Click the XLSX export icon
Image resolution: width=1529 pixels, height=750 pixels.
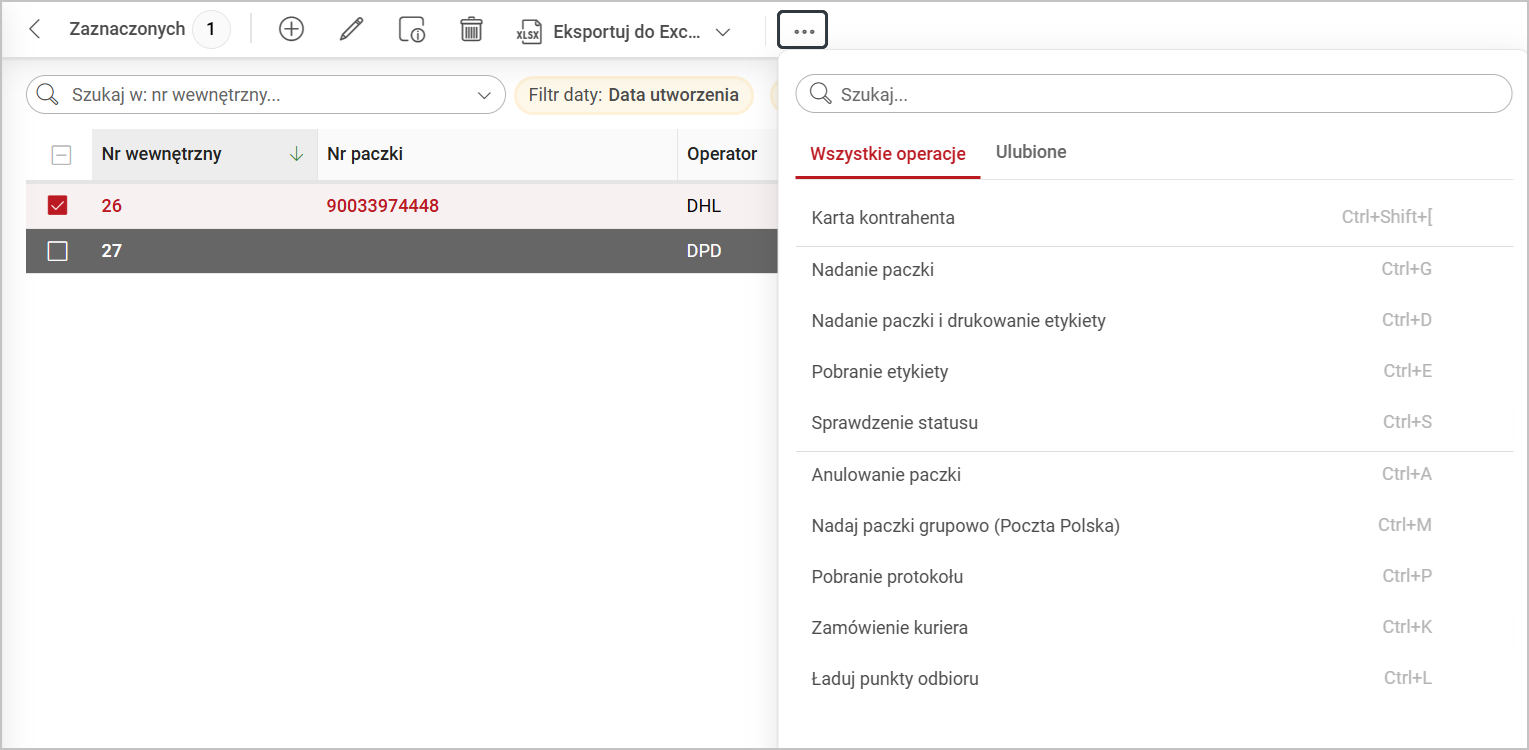point(528,31)
